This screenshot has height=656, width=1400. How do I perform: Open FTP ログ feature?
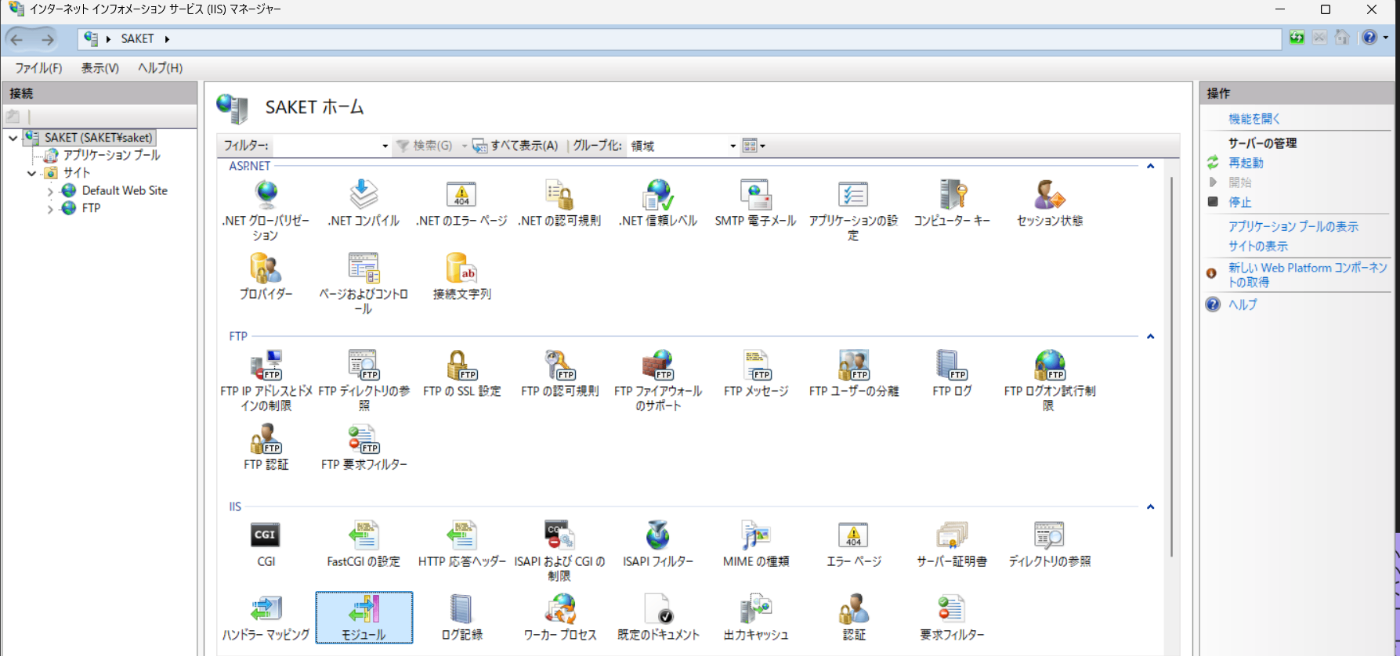point(951,374)
